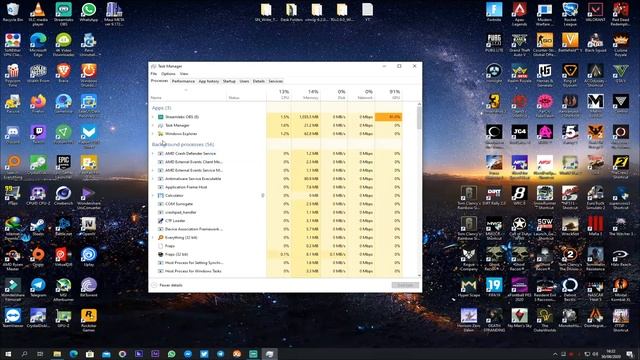Expand the AMD External Events Service row

click(153, 170)
